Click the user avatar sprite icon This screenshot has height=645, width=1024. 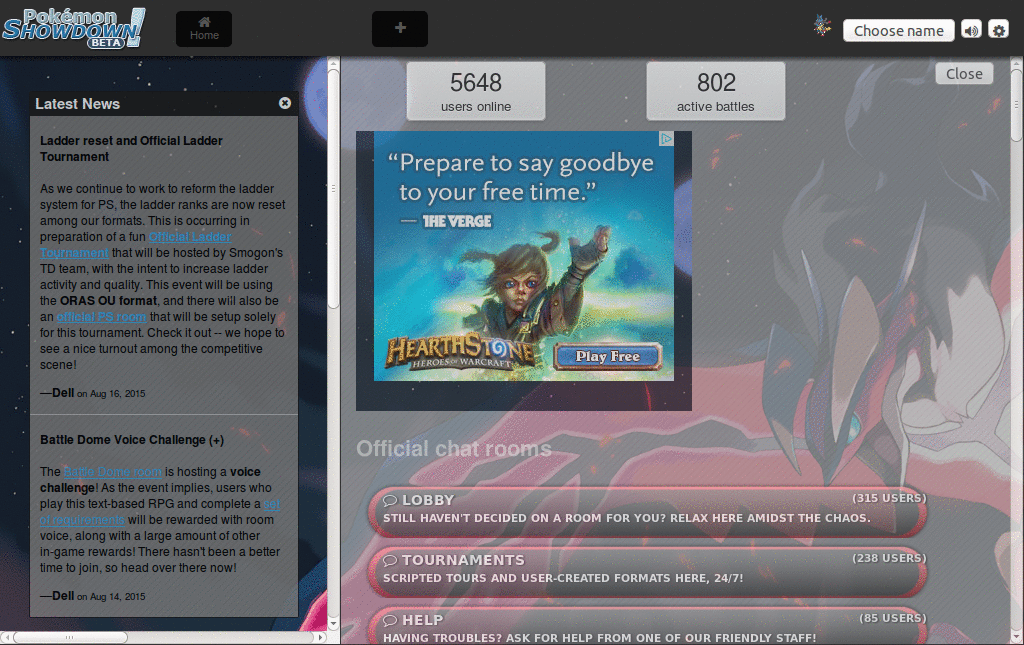[x=822, y=27]
